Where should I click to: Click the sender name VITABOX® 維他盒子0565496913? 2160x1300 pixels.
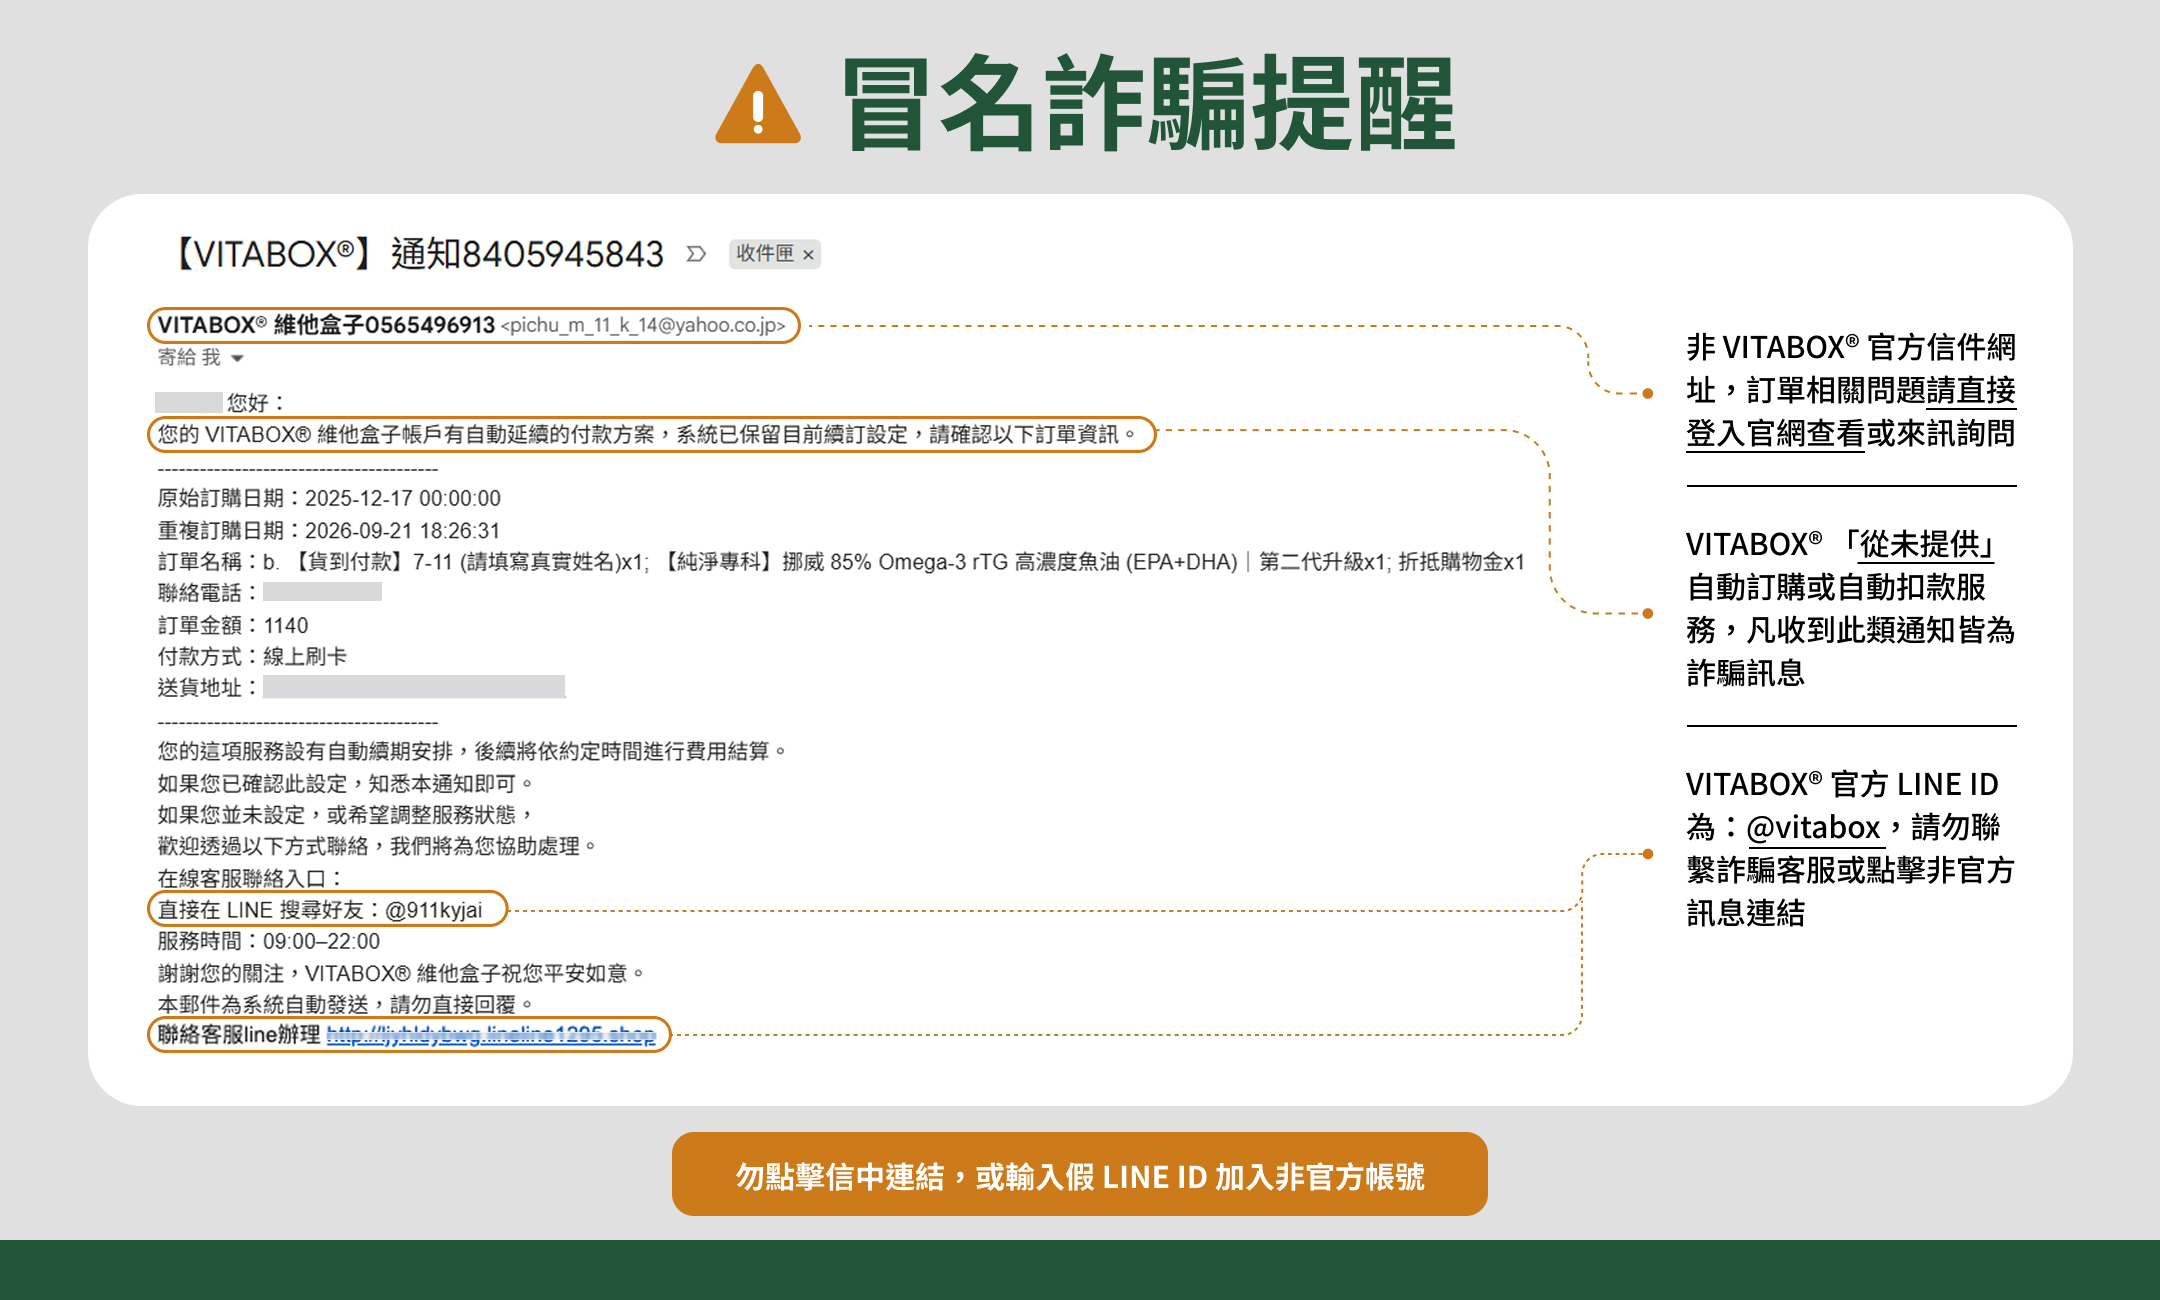point(326,325)
